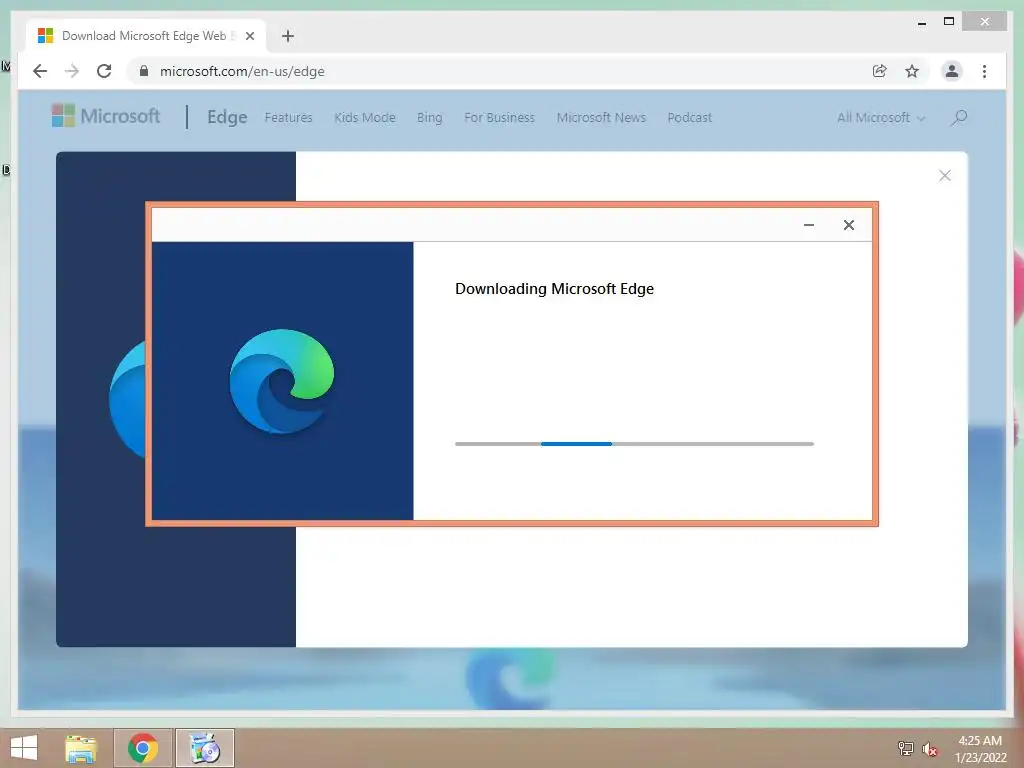
Task: Open the Kids Mode menu item
Action: click(364, 118)
